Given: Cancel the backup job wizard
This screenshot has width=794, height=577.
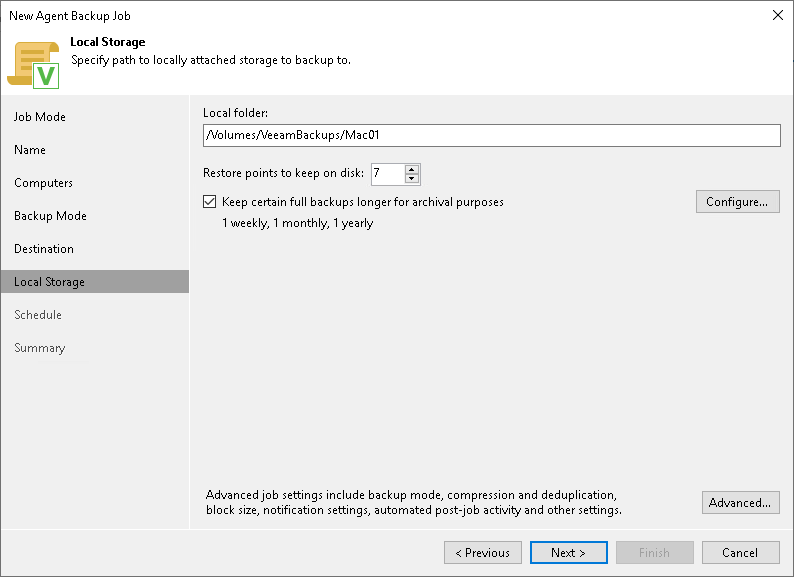Looking at the screenshot, I should click(740, 552).
